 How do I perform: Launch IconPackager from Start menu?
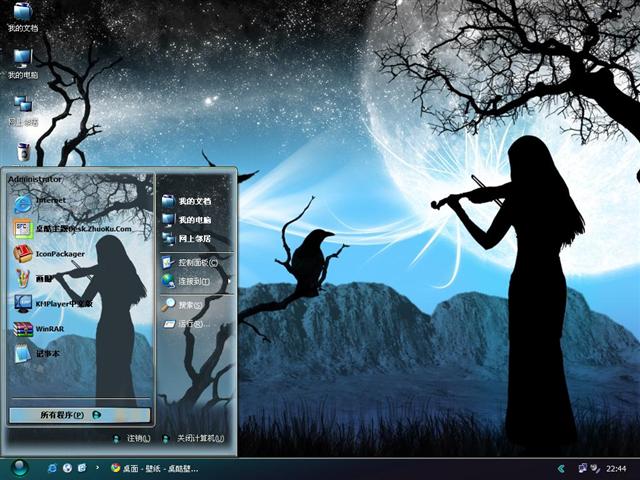pyautogui.click(x=49, y=254)
